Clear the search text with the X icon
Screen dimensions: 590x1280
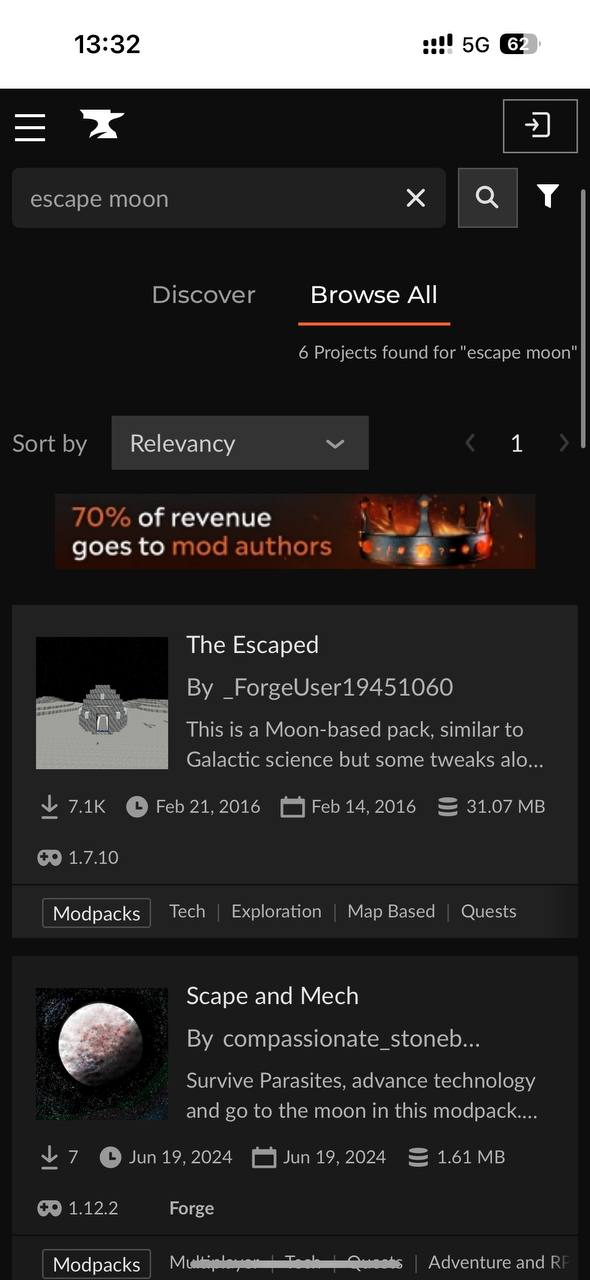pyautogui.click(x=416, y=198)
